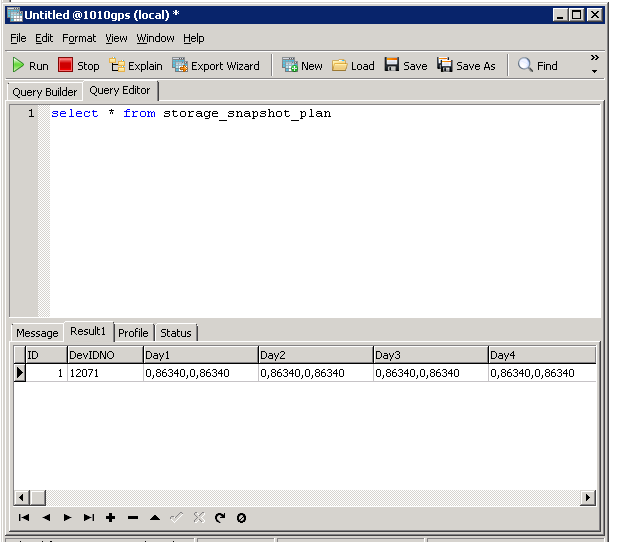Open the Window menu
This screenshot has width=633, height=542.
[155, 38]
